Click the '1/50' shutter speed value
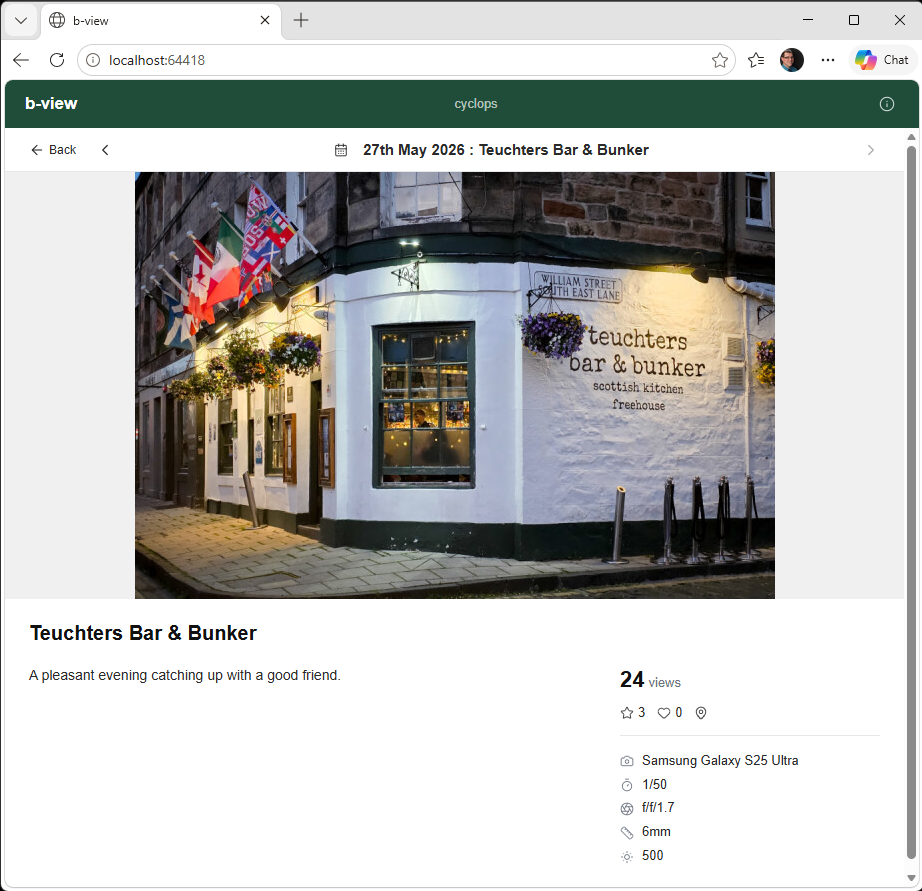 [x=654, y=785]
